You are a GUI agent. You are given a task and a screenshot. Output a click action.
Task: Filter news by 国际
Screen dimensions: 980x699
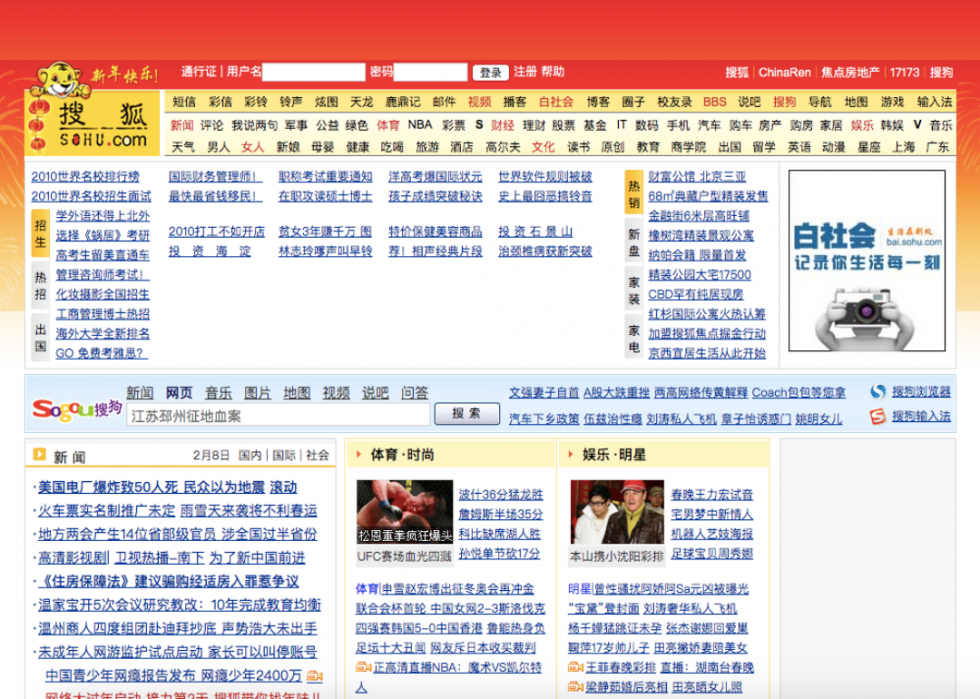[284, 455]
